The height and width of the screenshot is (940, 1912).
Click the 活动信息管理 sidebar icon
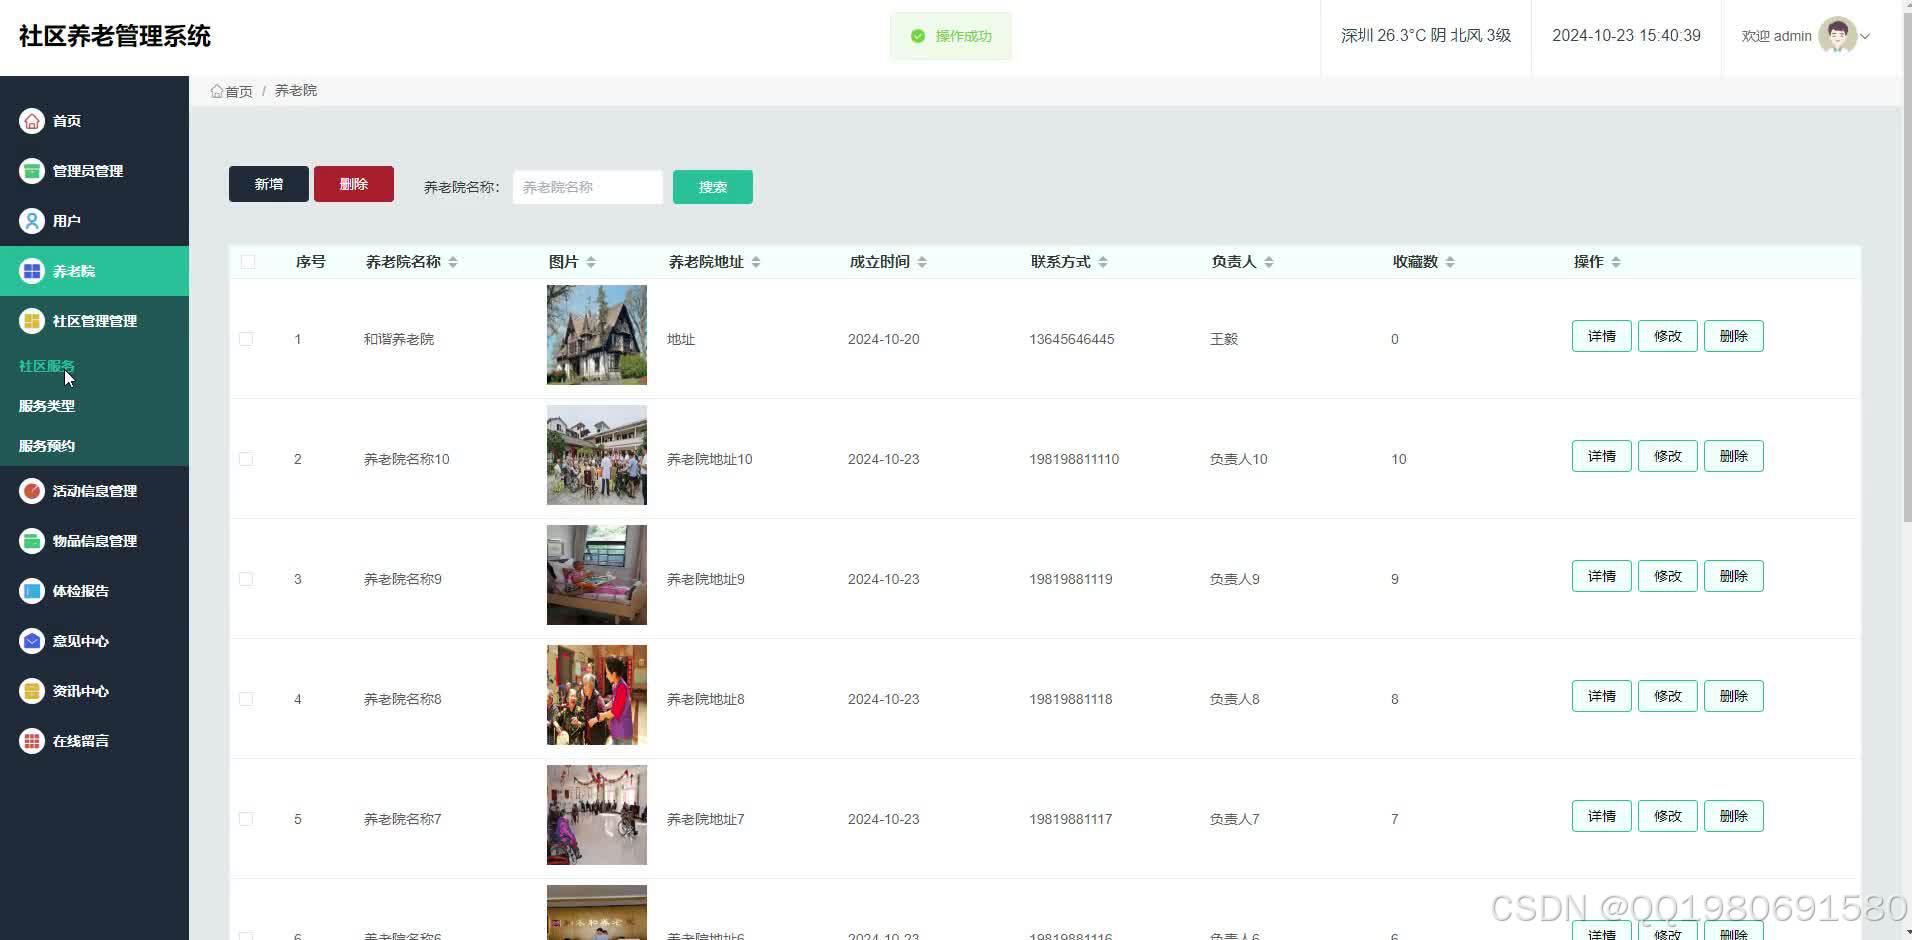[x=32, y=491]
